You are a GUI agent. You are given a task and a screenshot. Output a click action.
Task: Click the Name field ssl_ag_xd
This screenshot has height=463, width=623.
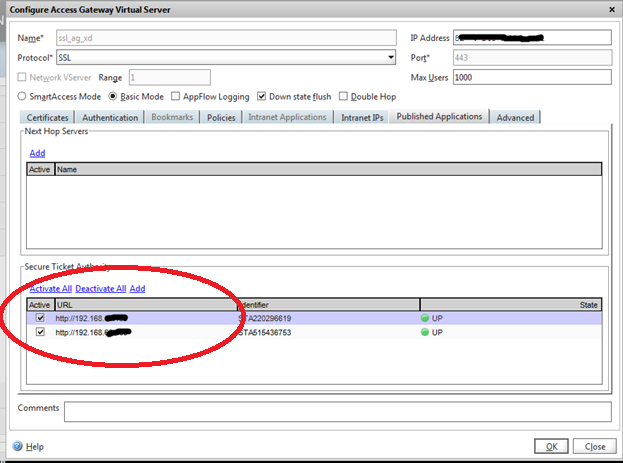[226, 38]
